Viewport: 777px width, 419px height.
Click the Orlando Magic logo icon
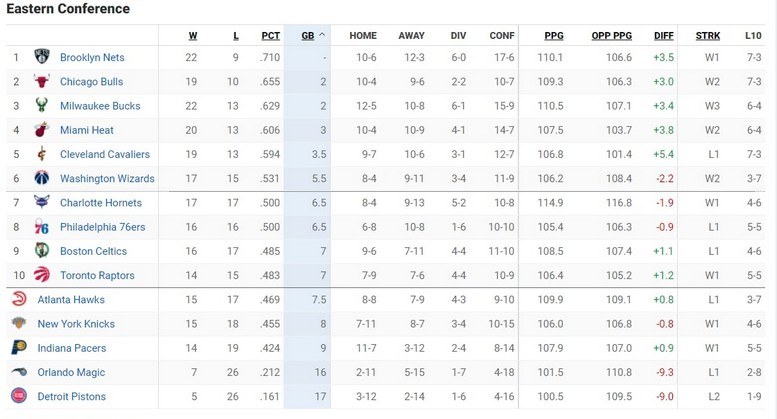tap(18, 372)
